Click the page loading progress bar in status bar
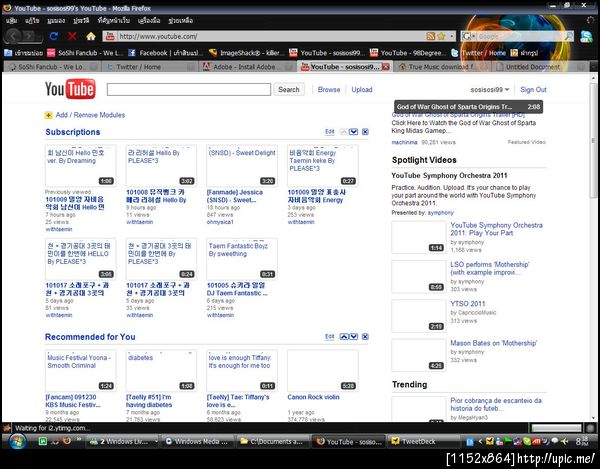The height and width of the screenshot is (469, 600). click(557, 428)
